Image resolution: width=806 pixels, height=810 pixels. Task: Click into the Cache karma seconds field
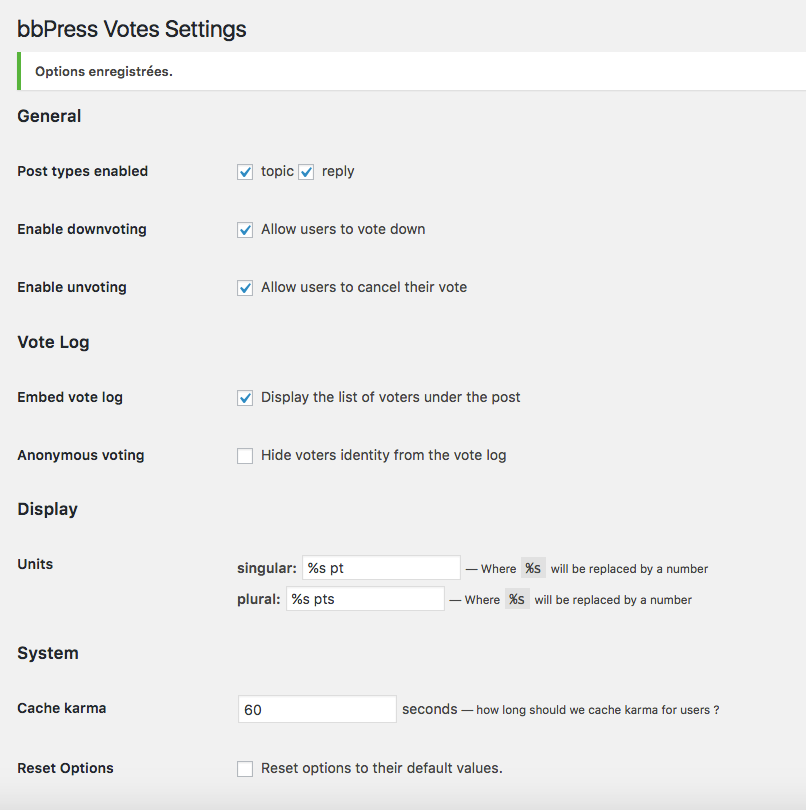pos(317,709)
